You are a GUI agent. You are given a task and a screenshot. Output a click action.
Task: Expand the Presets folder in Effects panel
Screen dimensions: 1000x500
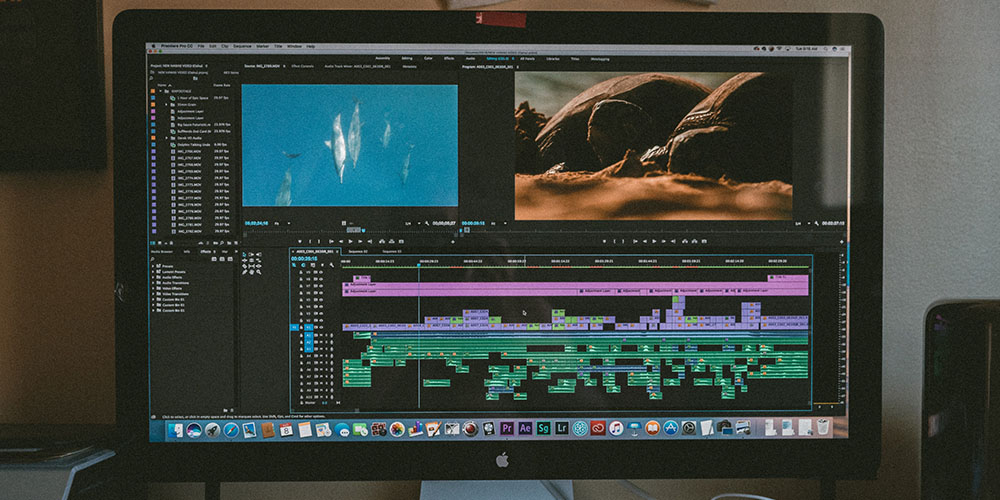[153, 266]
